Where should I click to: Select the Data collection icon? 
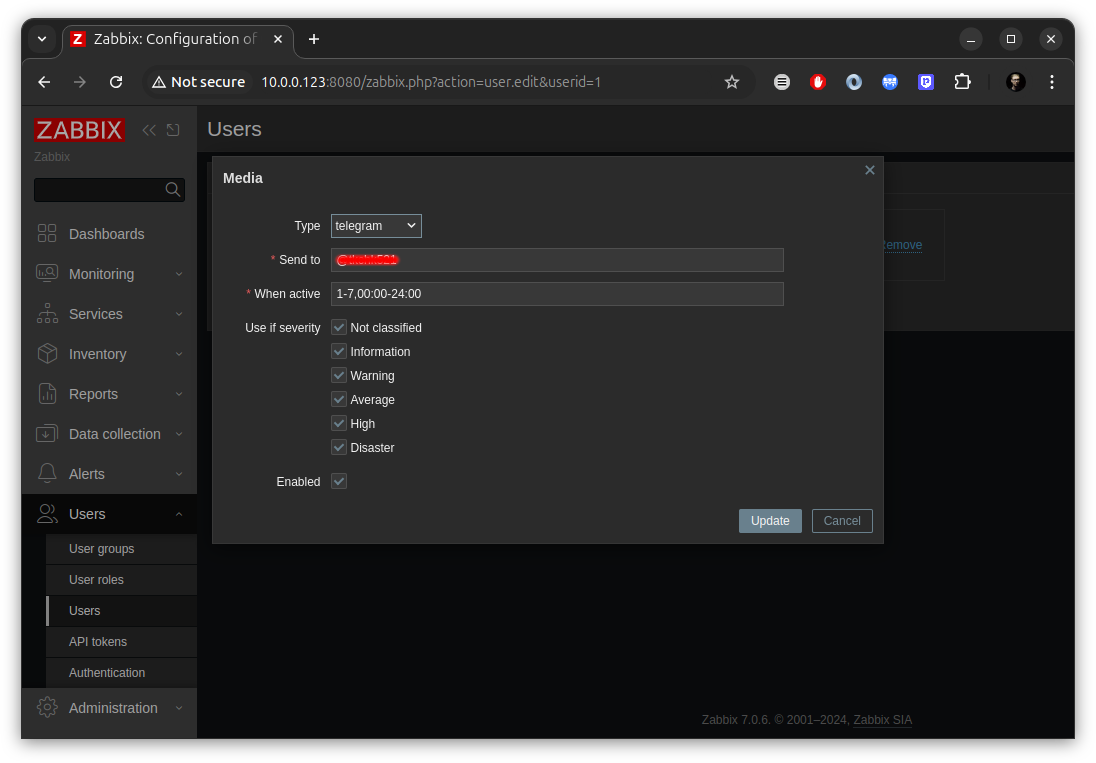point(46,433)
